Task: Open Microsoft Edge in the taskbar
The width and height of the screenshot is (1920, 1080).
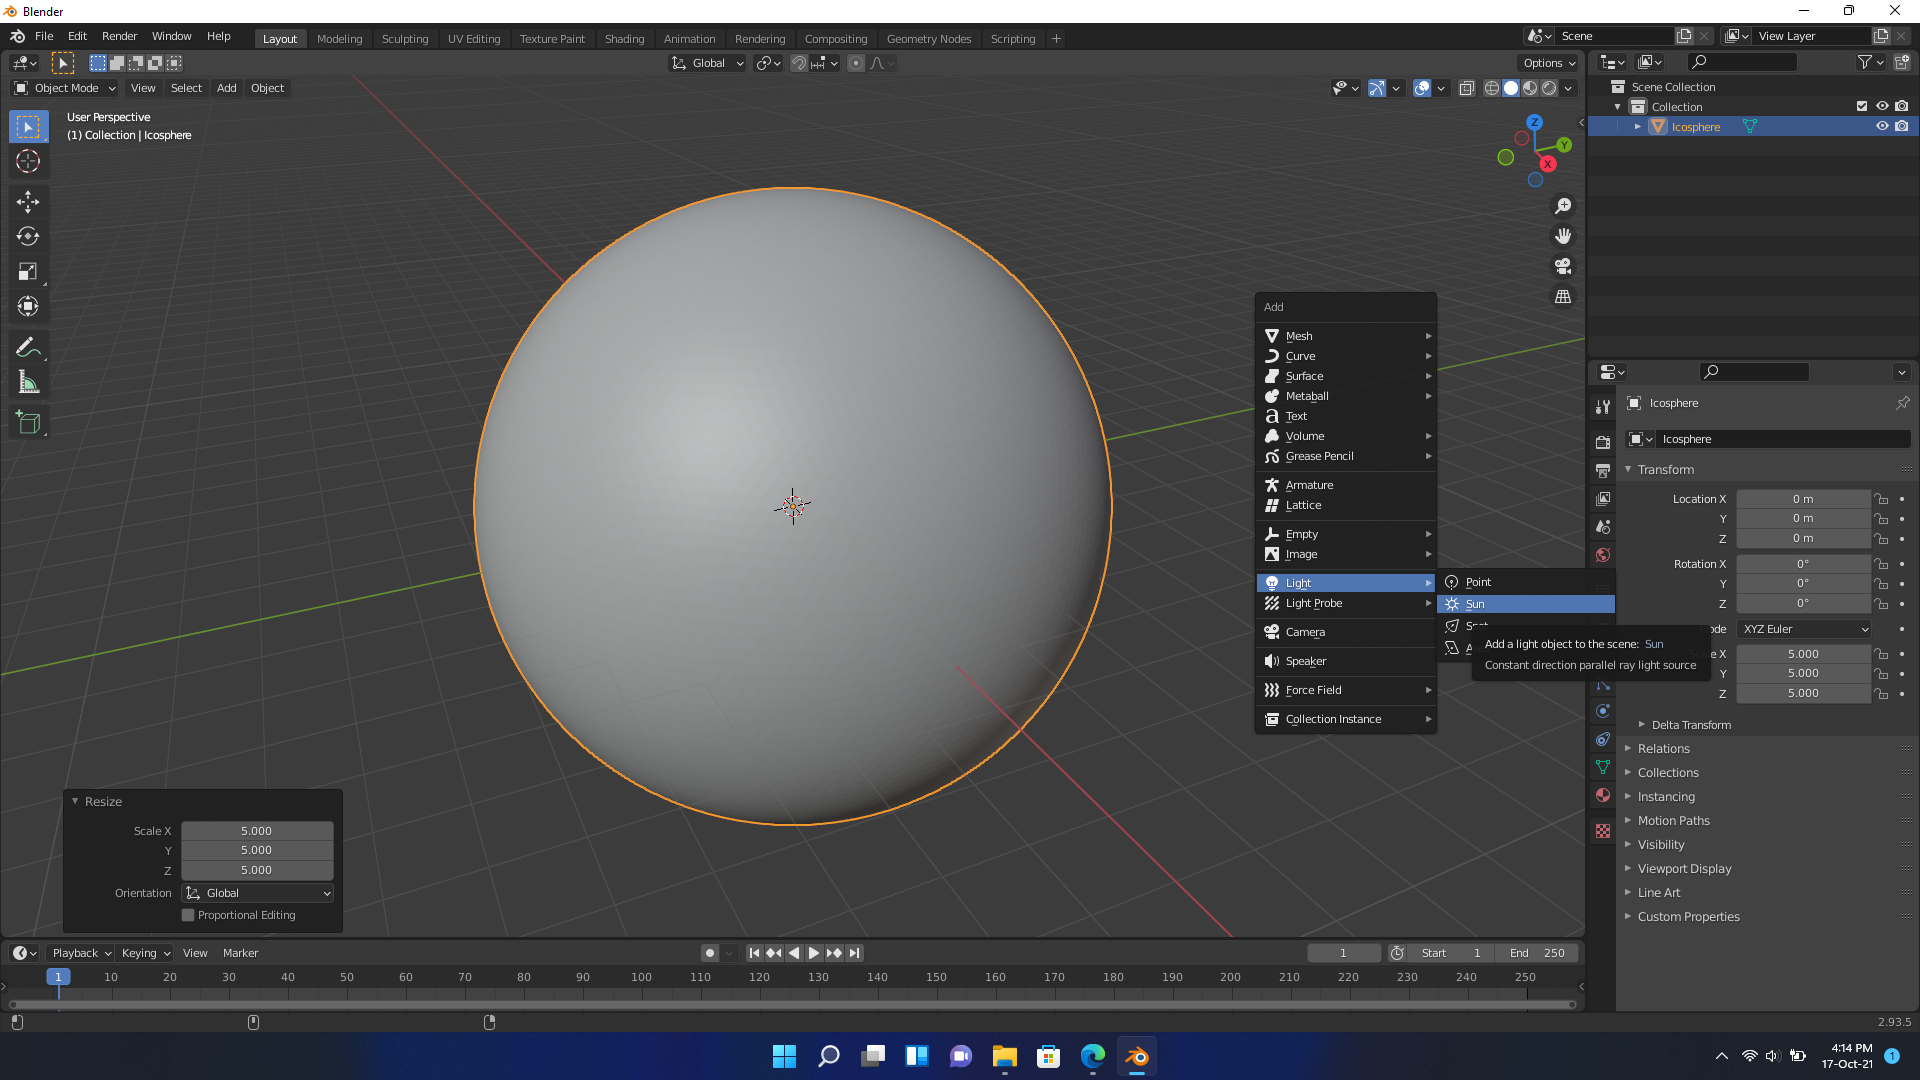Action: click(1093, 1056)
